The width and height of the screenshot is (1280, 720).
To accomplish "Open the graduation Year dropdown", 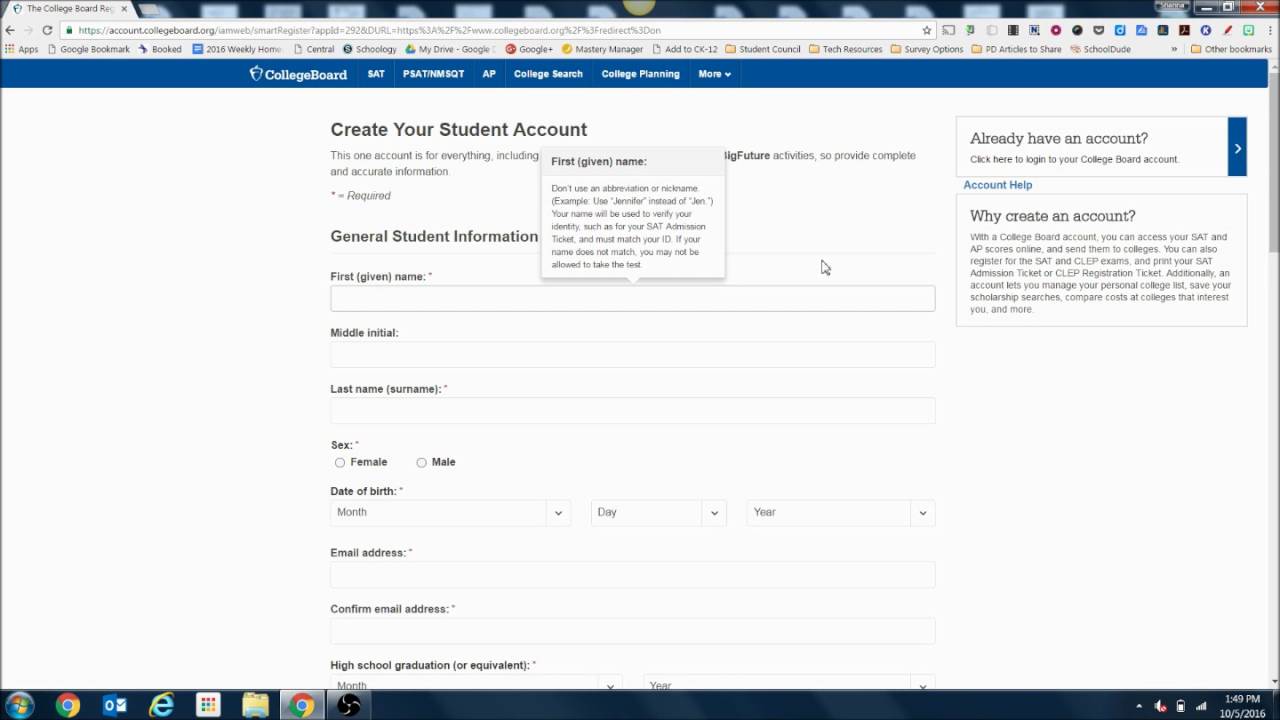I will pyautogui.click(x=789, y=683).
